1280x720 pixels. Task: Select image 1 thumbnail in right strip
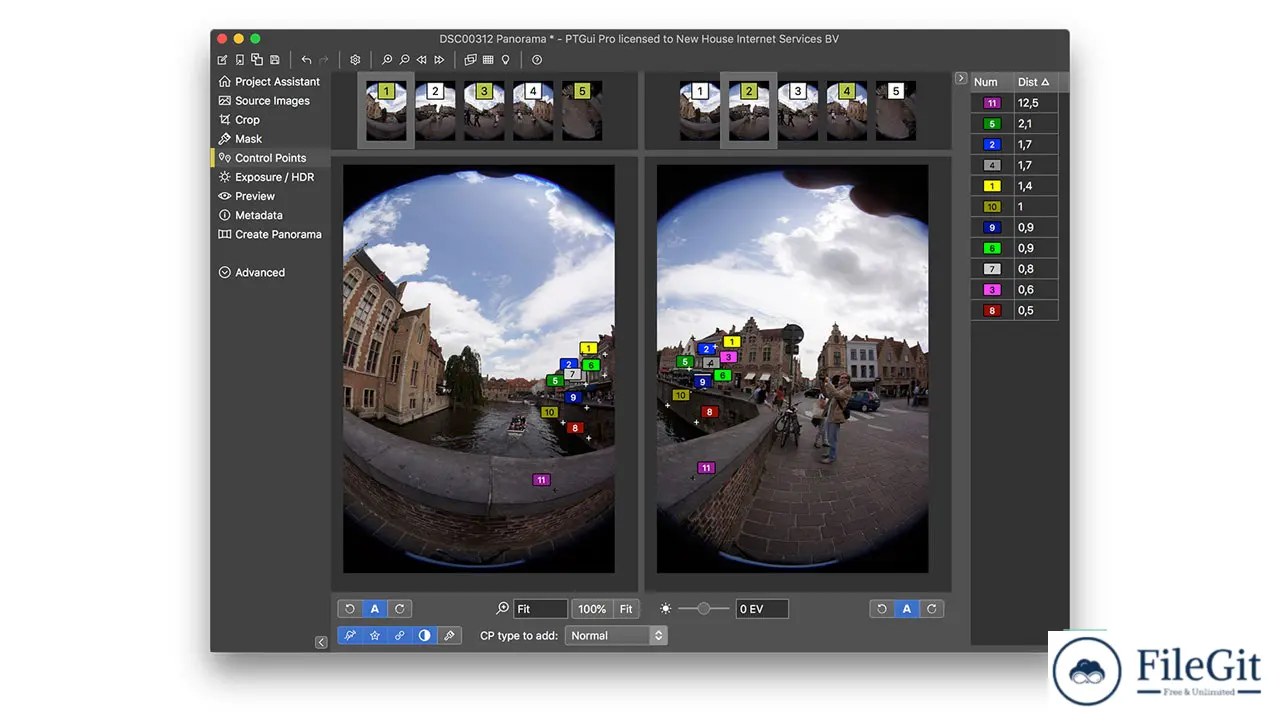coord(700,110)
